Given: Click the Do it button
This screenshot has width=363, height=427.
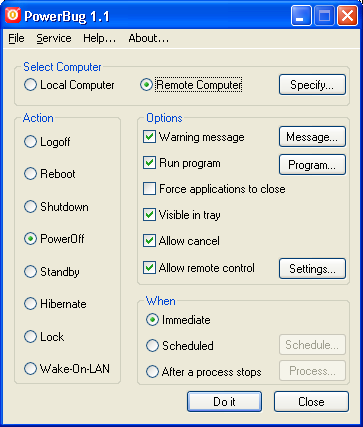Looking at the screenshot, I should [x=224, y=402].
